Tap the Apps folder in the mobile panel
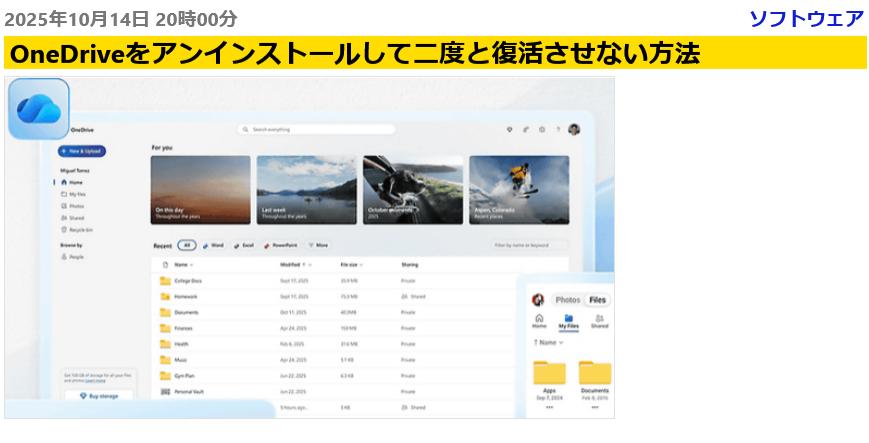This screenshot has width=869, height=443. pos(549,377)
